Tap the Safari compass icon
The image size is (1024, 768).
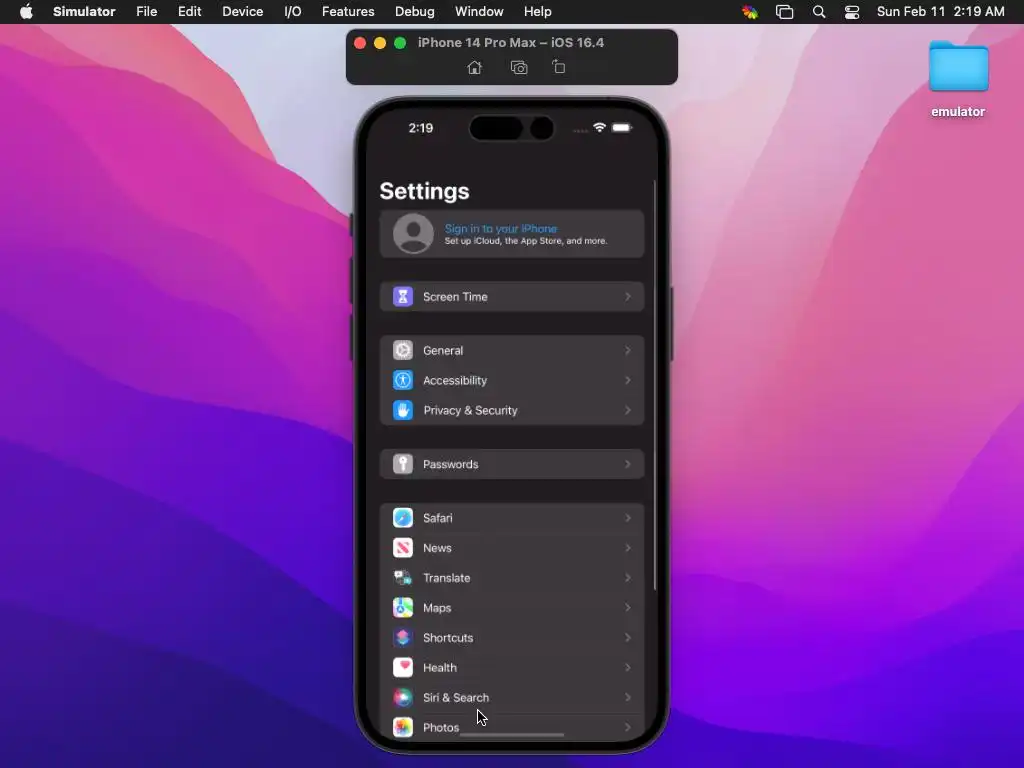(x=403, y=518)
